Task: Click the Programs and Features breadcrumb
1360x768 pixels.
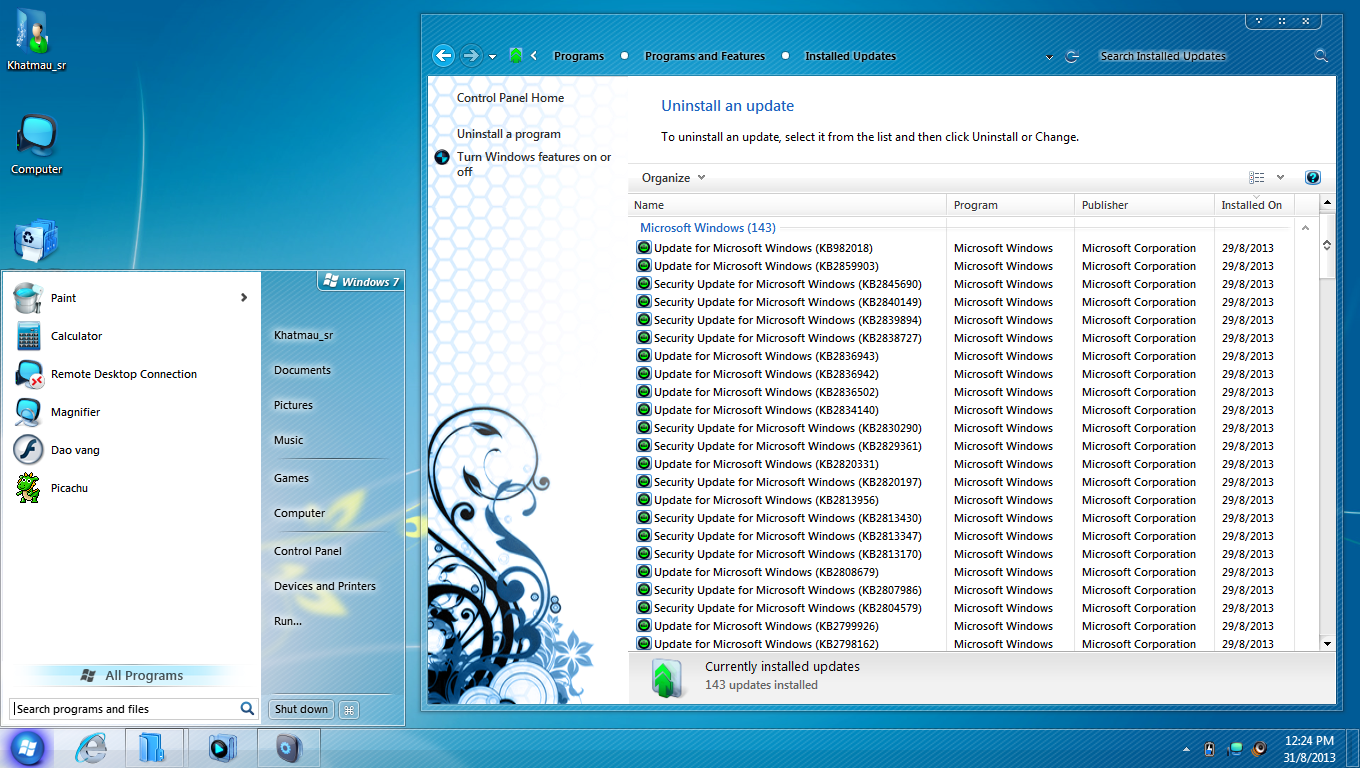Action: (x=705, y=56)
